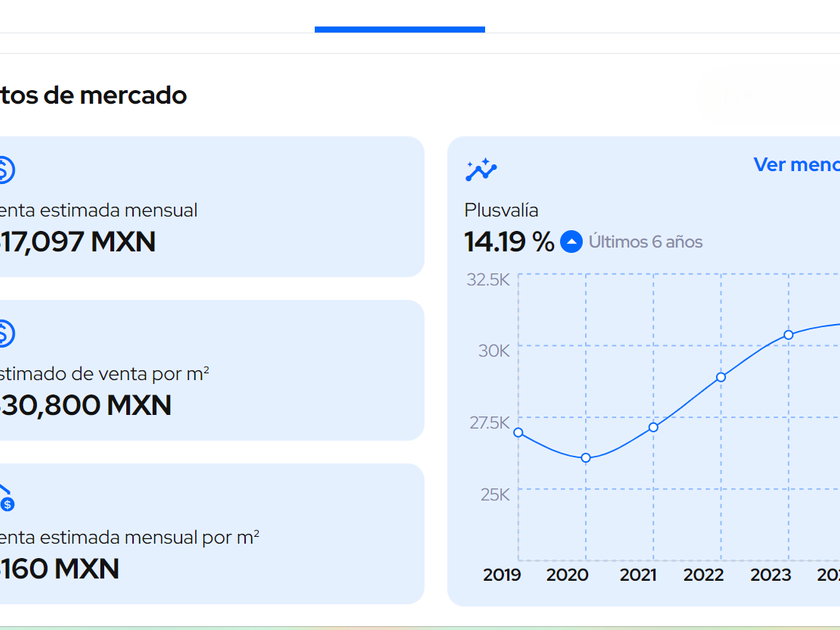Click the Plusvalía chart title

pyautogui.click(x=501, y=210)
